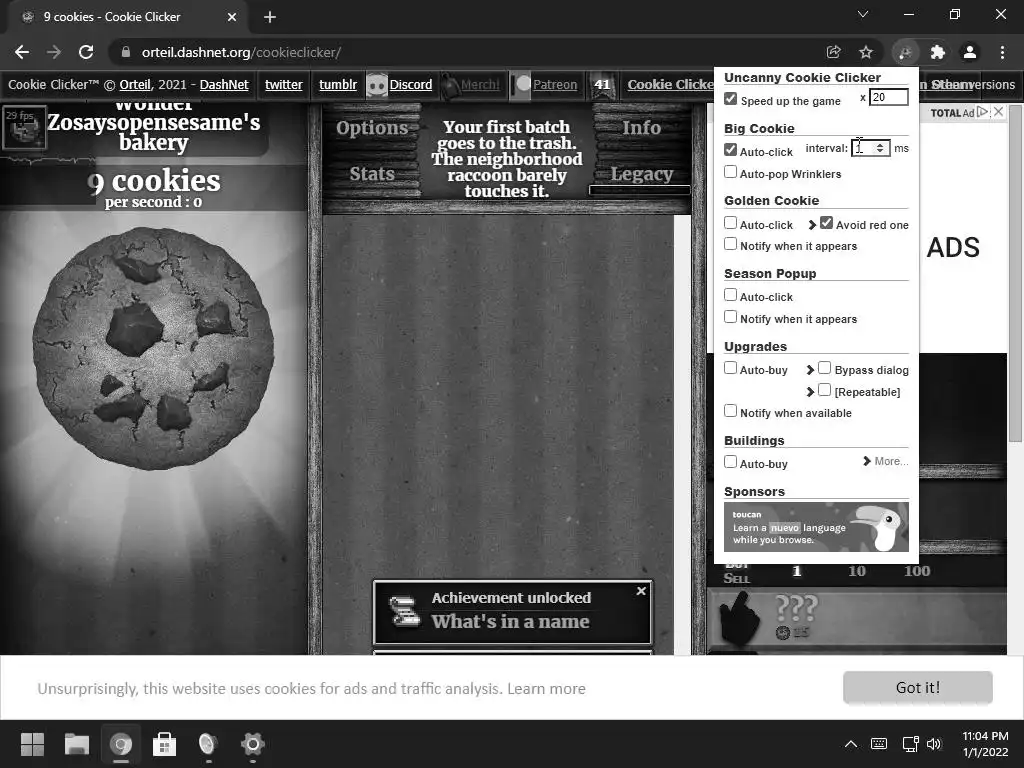This screenshot has width=1024, height=768.
Task: Bookmark this page with the star icon
Action: 866,52
